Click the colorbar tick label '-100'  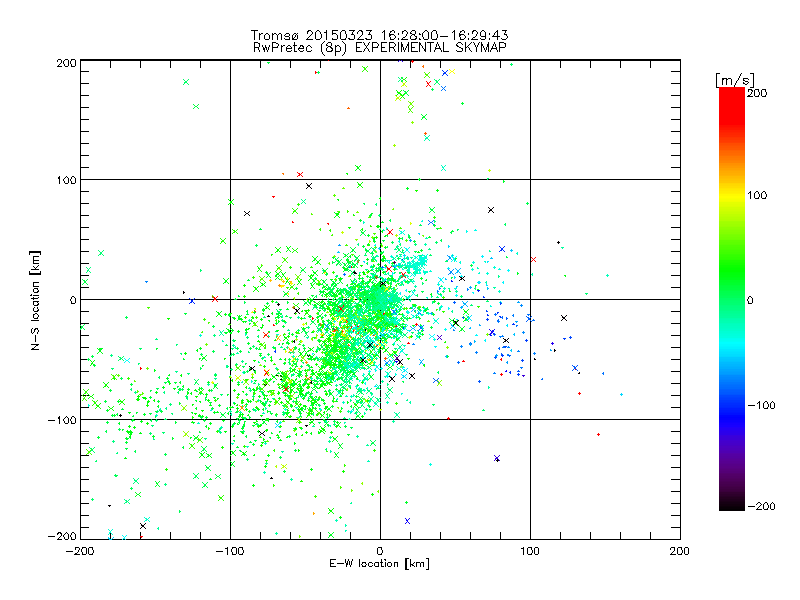[x=761, y=406]
